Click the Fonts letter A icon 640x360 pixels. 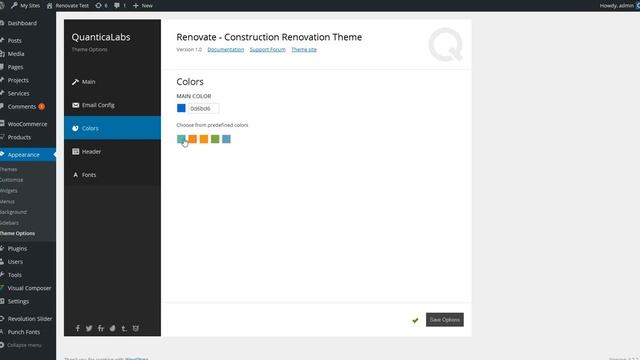click(x=76, y=175)
